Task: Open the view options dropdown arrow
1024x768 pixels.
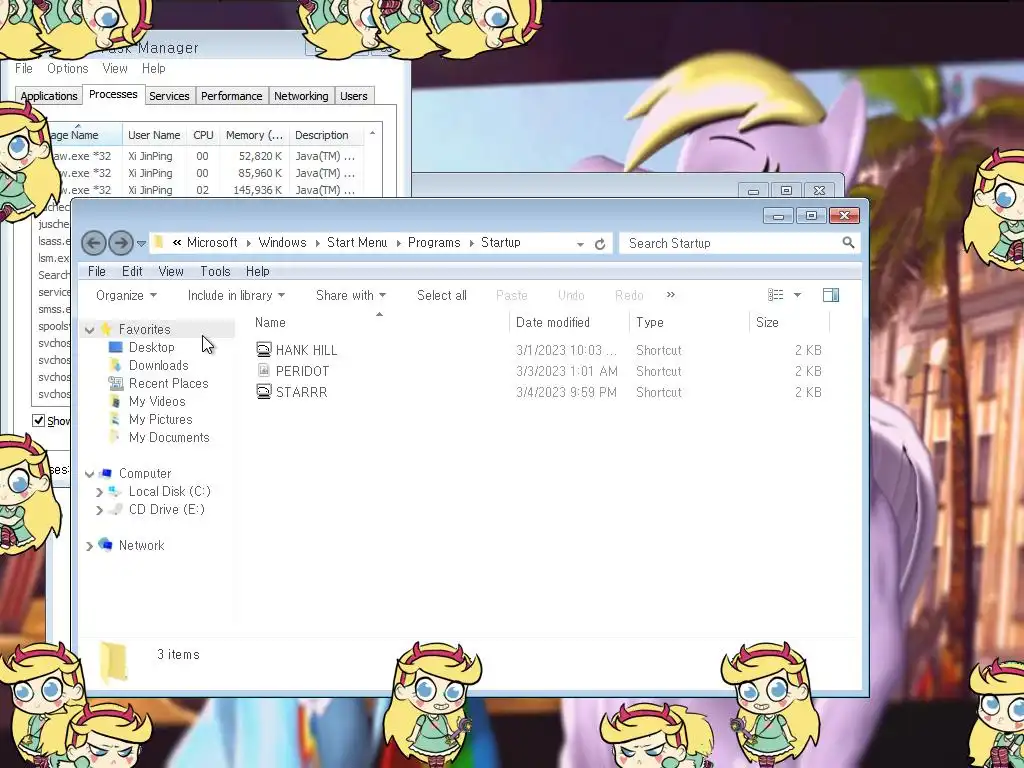Action: point(797,295)
